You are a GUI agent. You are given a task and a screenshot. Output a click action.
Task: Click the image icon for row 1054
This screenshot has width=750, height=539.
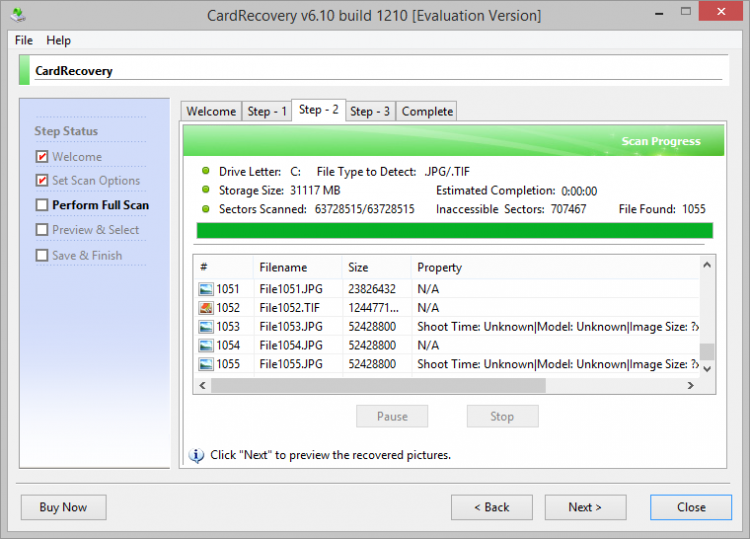(x=206, y=345)
